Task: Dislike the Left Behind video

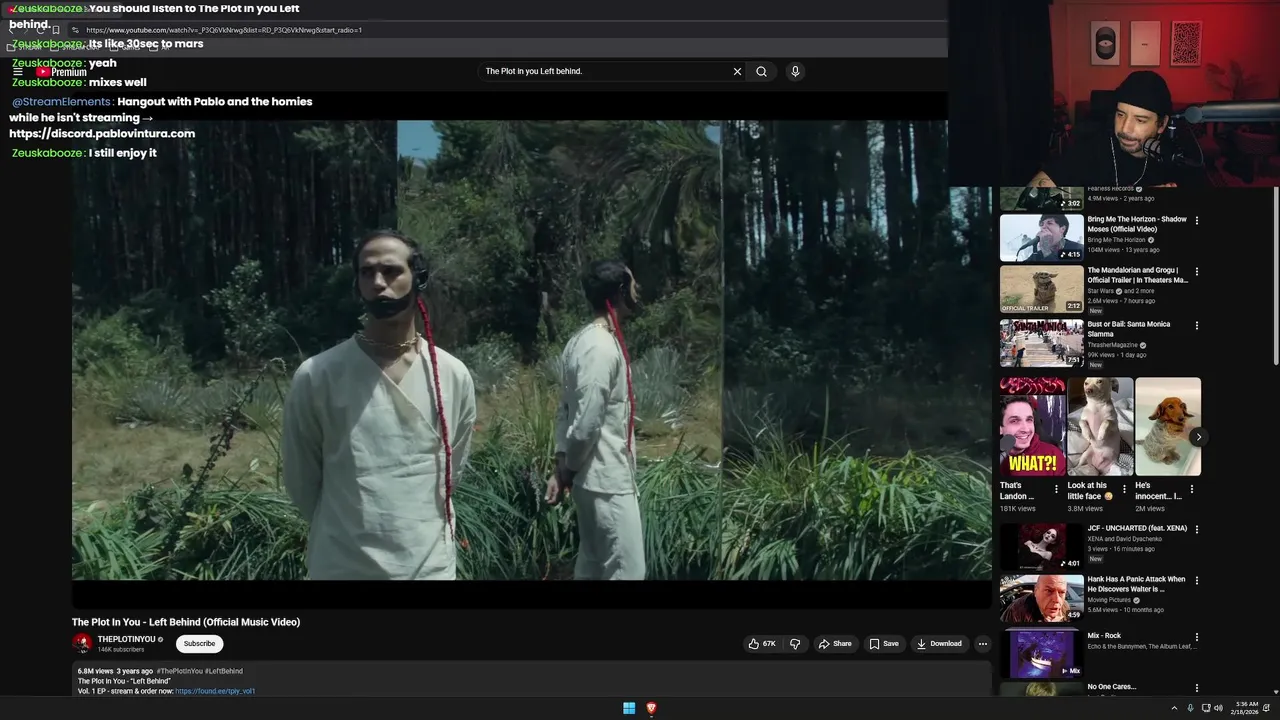Action: pyautogui.click(x=795, y=644)
